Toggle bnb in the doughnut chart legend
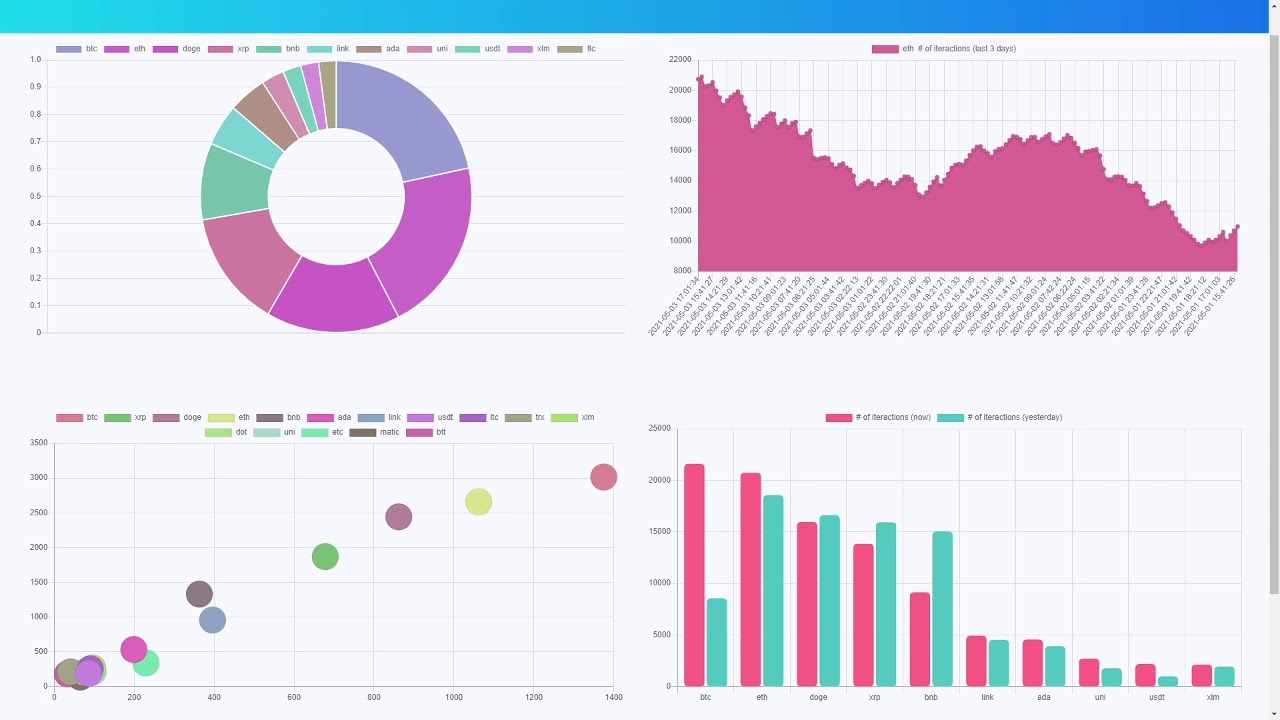This screenshot has width=1280, height=720. (x=278, y=48)
